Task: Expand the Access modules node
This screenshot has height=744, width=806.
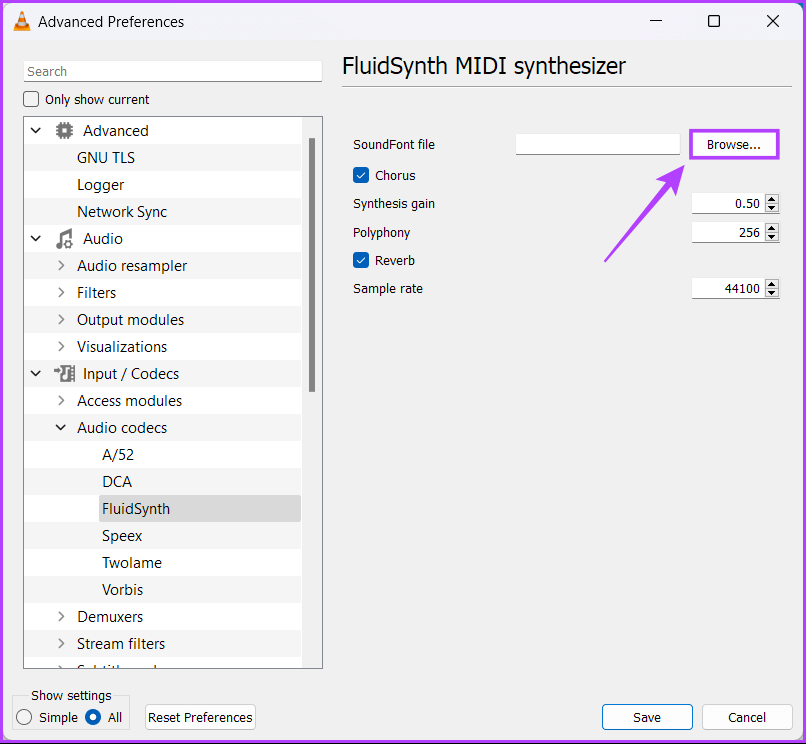Action: pos(61,401)
